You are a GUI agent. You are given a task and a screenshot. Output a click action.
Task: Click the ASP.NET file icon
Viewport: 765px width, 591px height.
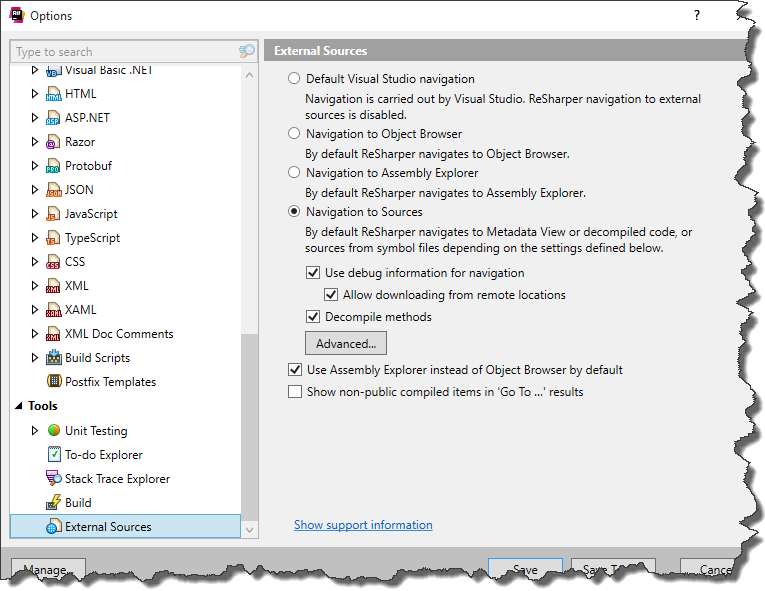(x=53, y=118)
